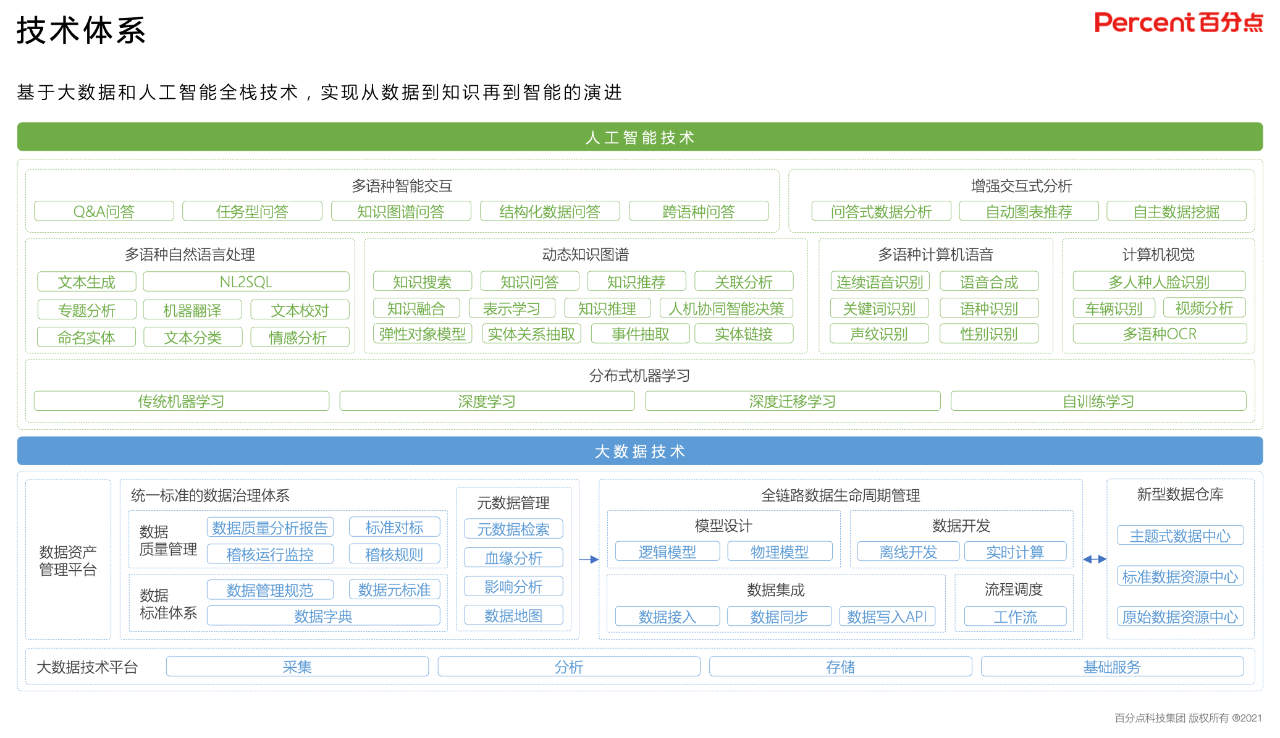Click the 深度迁移学习 box

(793, 401)
